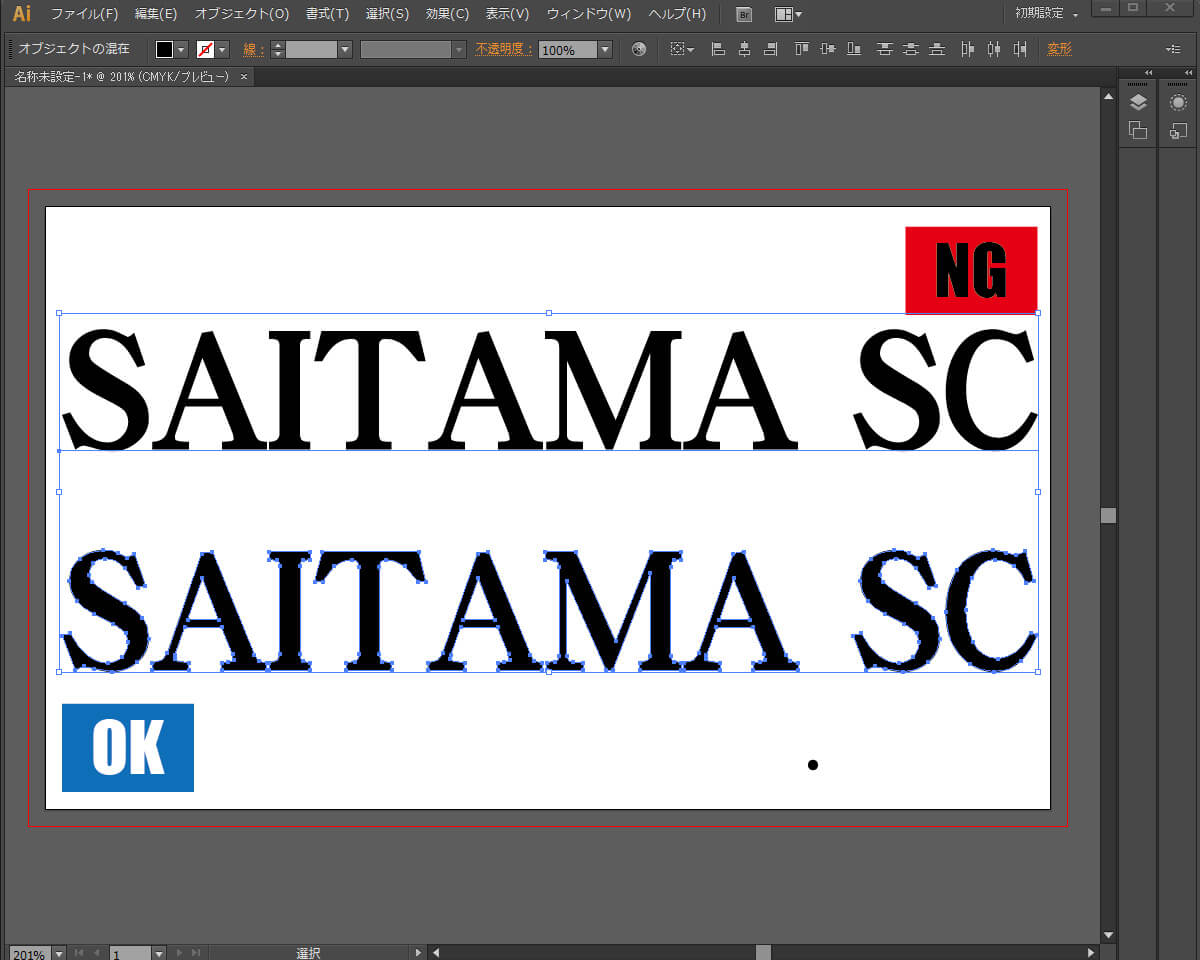Click the zoom percentage field 201%
This screenshot has height=960, width=1200.
(x=30, y=954)
